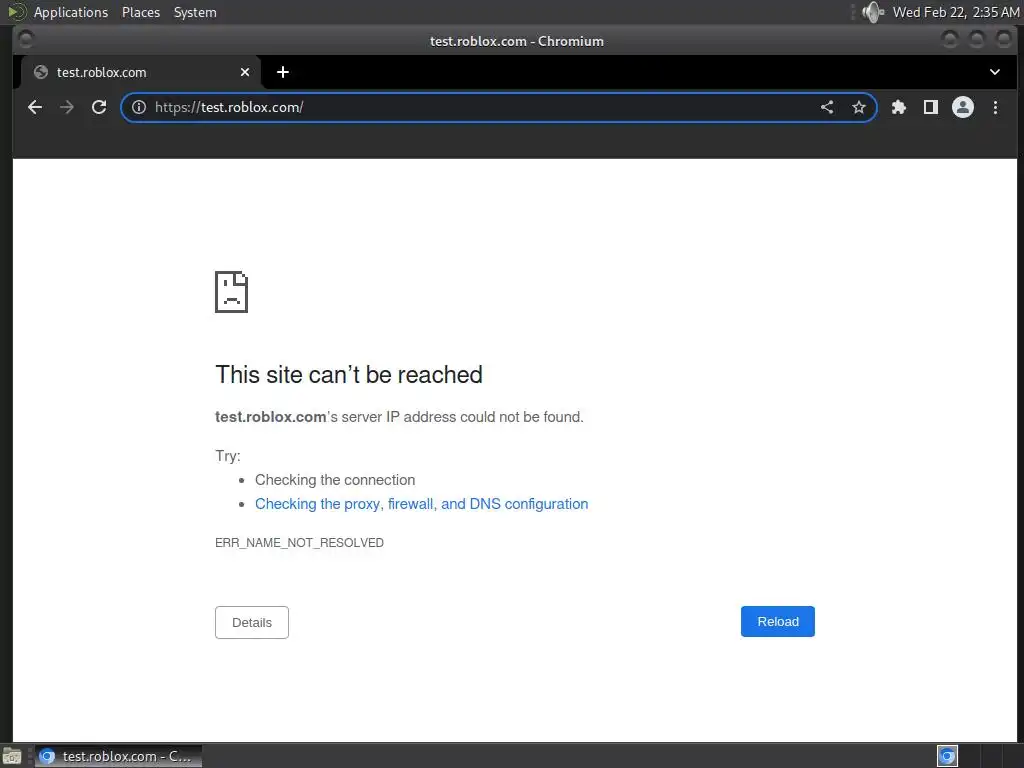Click ERR_NAME_NOT_RESOLVED error code text
Viewport: 1024px width, 768px height.
[299, 543]
